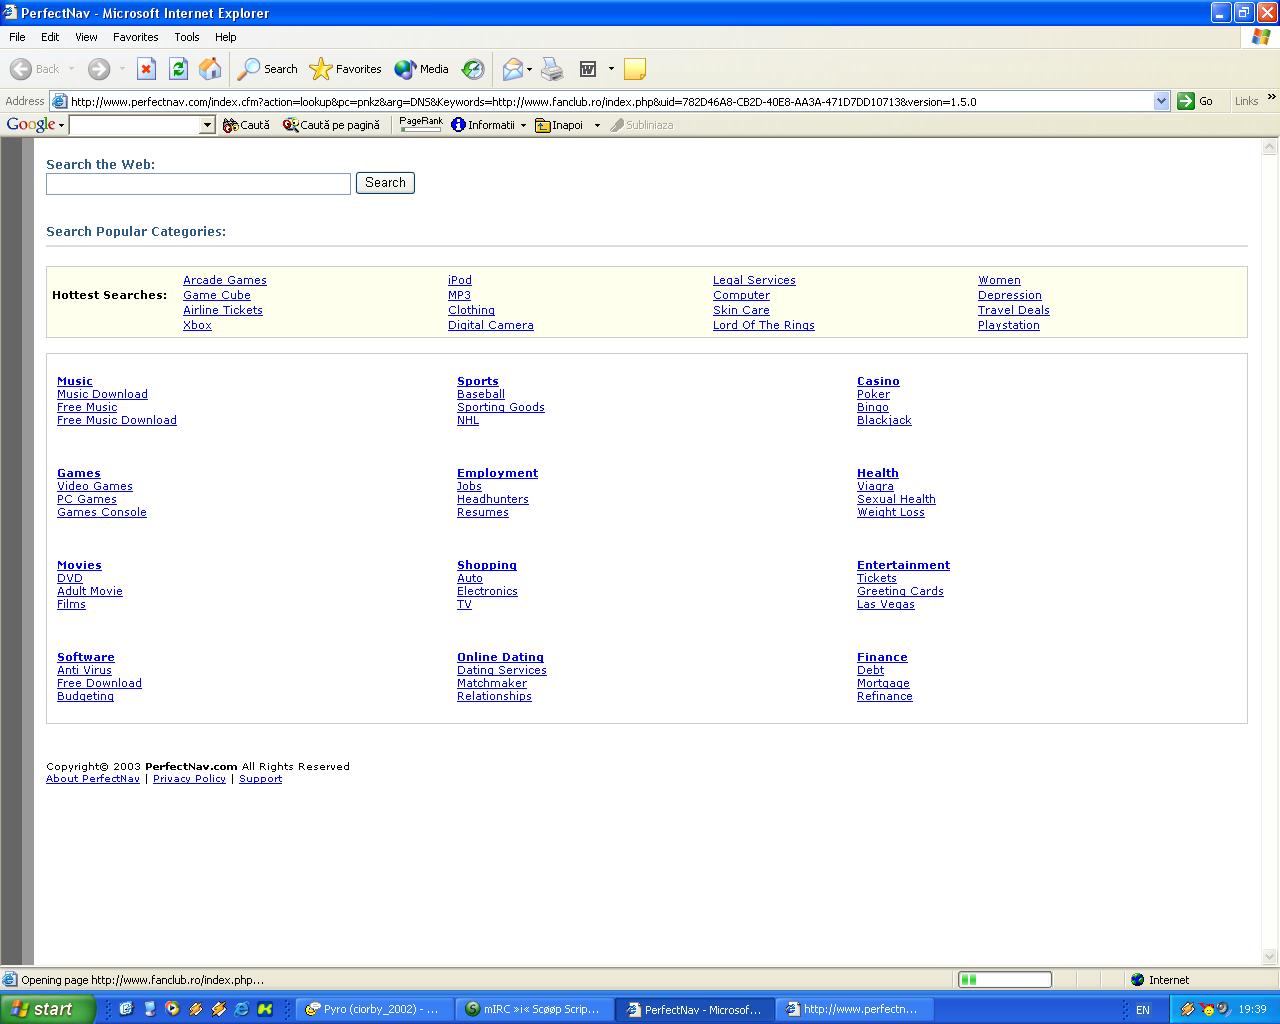This screenshot has width=1280, height=1024.
Task: Open the History icon
Action: pyautogui.click(x=473, y=69)
